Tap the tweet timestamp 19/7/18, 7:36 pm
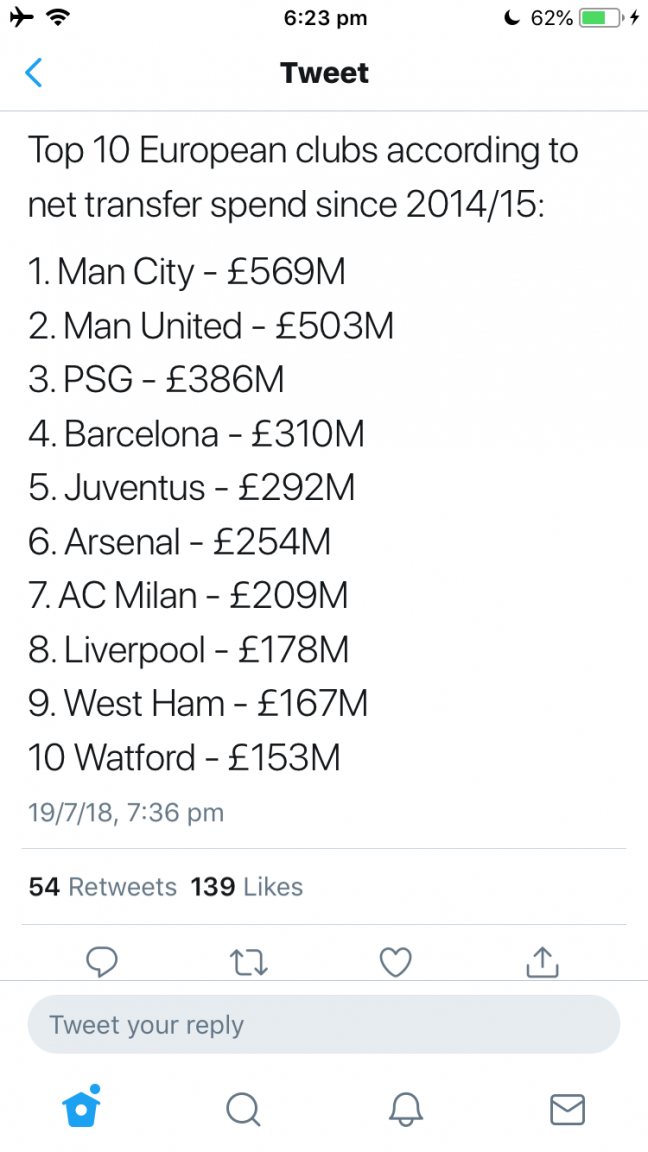 click(126, 813)
